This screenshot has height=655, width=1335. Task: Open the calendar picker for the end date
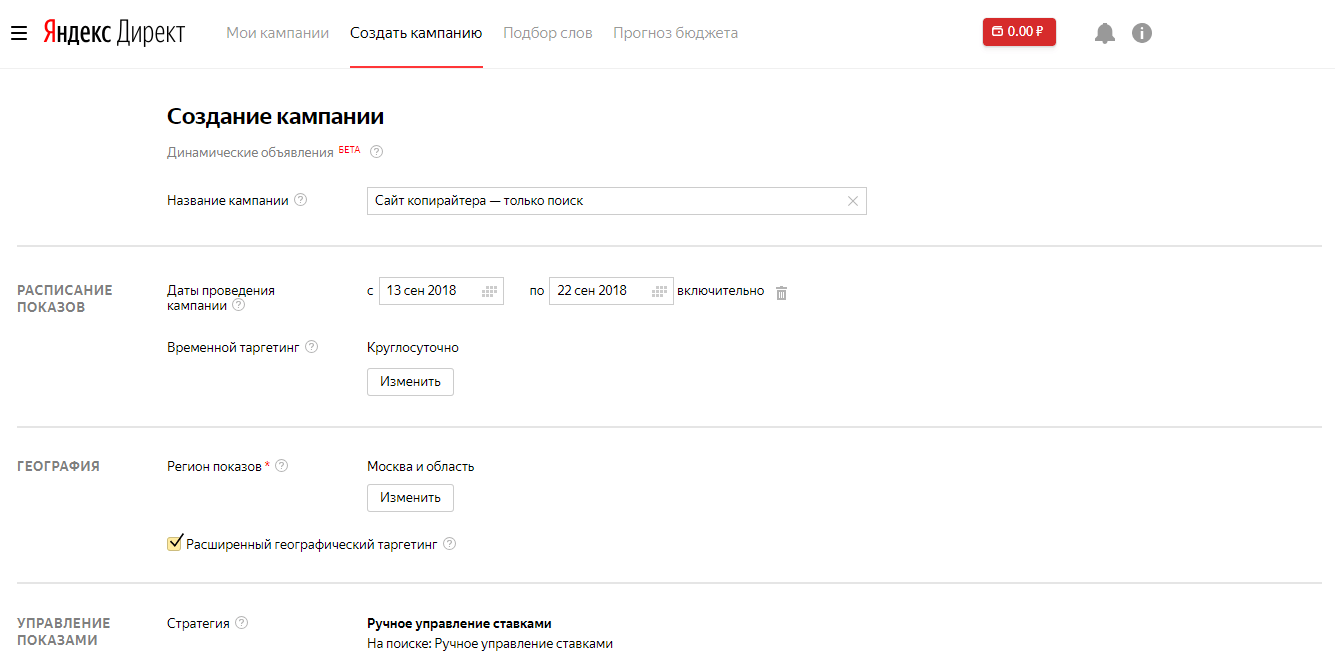pos(659,290)
